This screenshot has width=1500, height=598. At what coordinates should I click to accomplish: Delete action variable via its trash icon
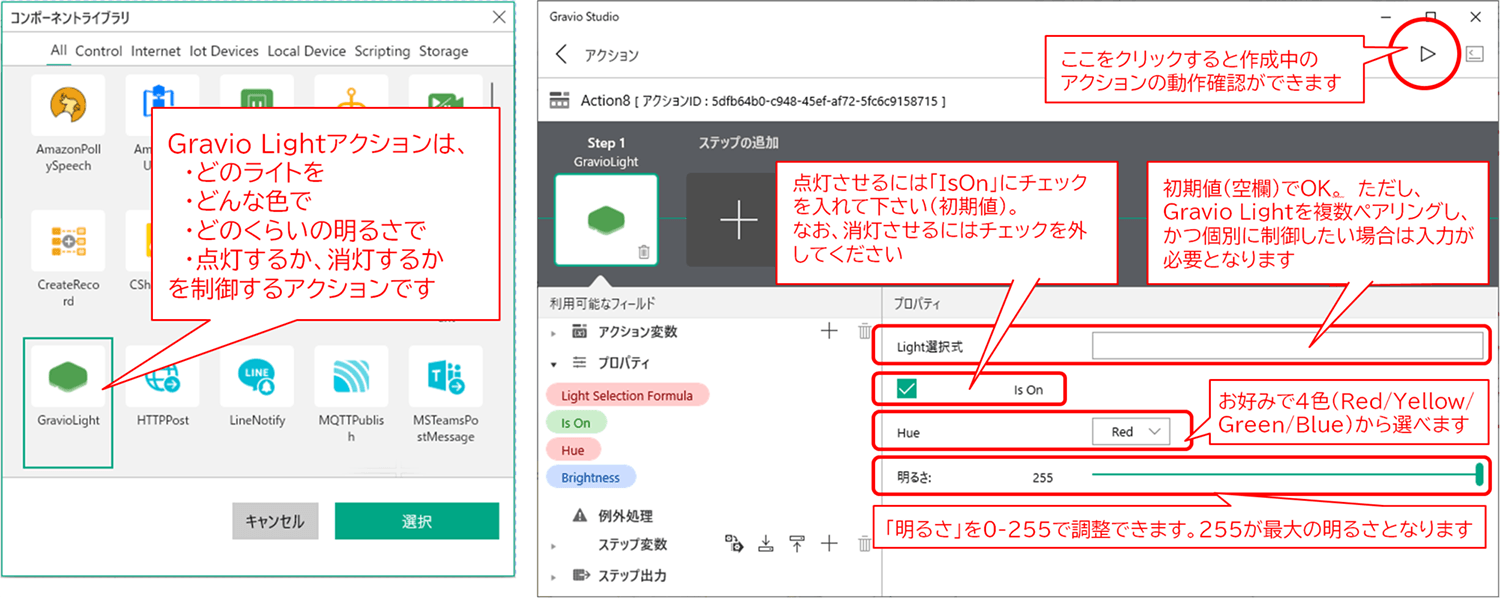865,331
